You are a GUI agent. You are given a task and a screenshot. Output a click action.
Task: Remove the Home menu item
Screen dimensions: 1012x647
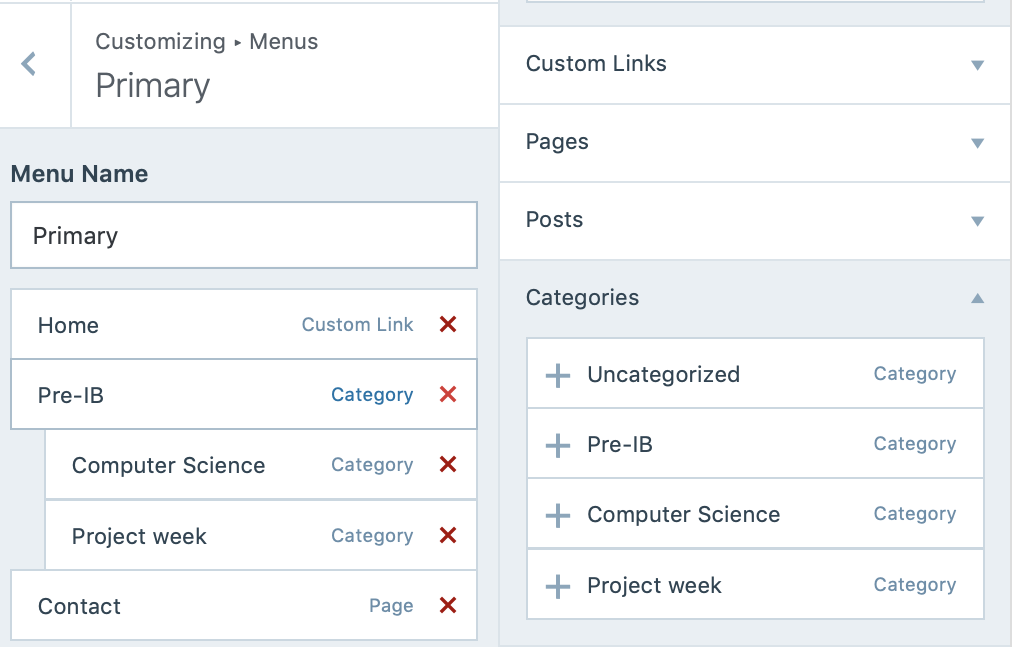pos(448,324)
